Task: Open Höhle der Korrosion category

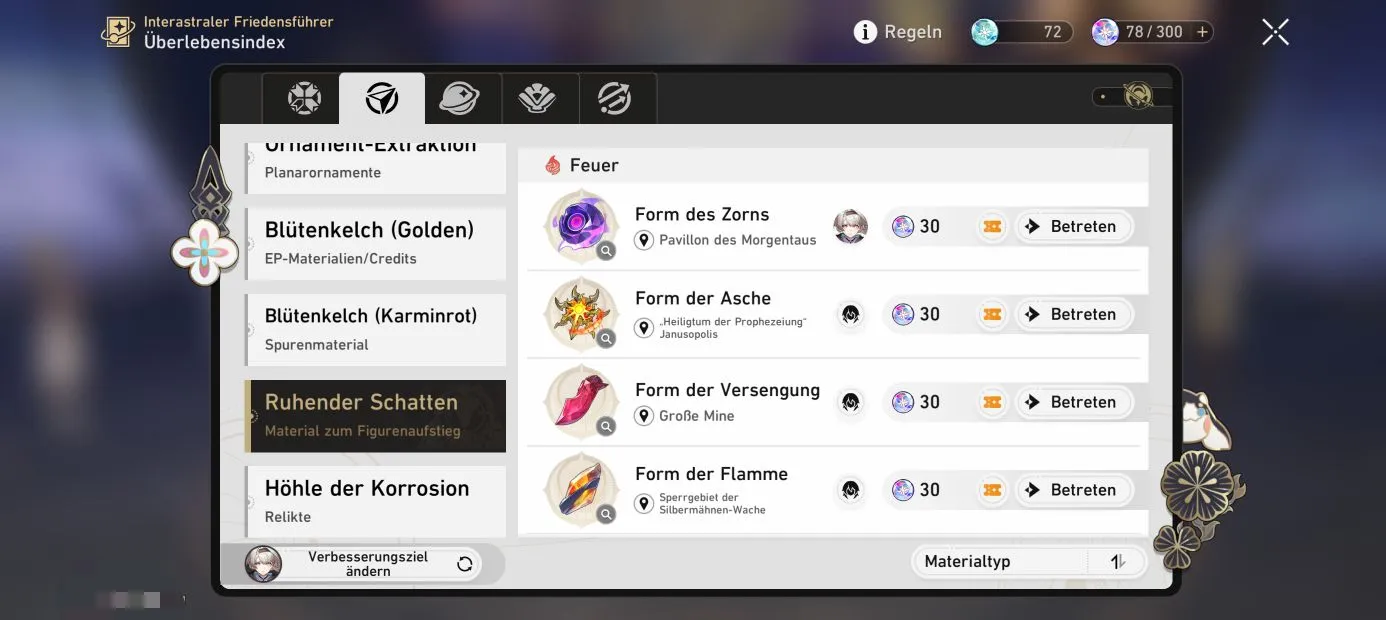Action: [376, 501]
